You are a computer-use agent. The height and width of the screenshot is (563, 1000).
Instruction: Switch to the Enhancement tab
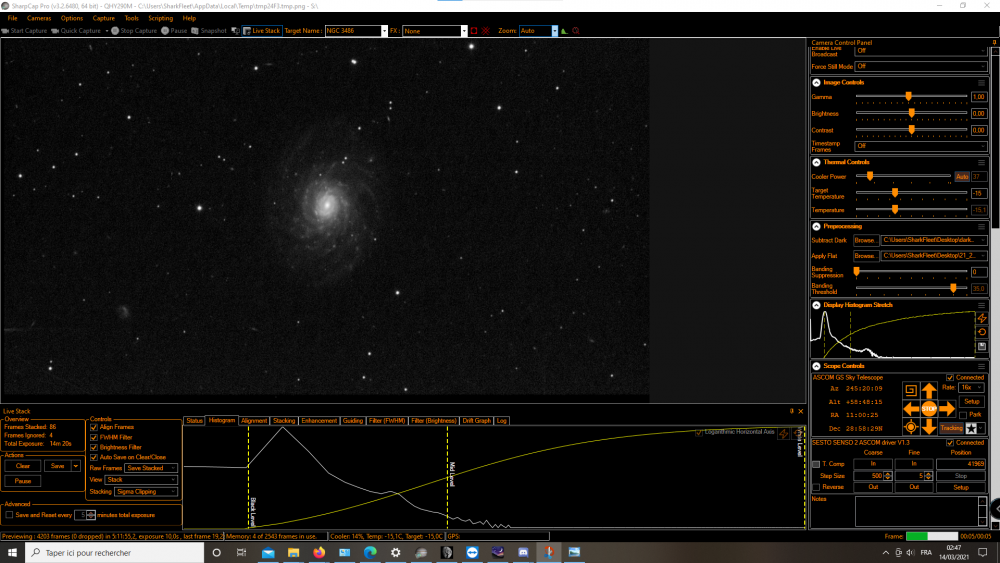coord(319,421)
